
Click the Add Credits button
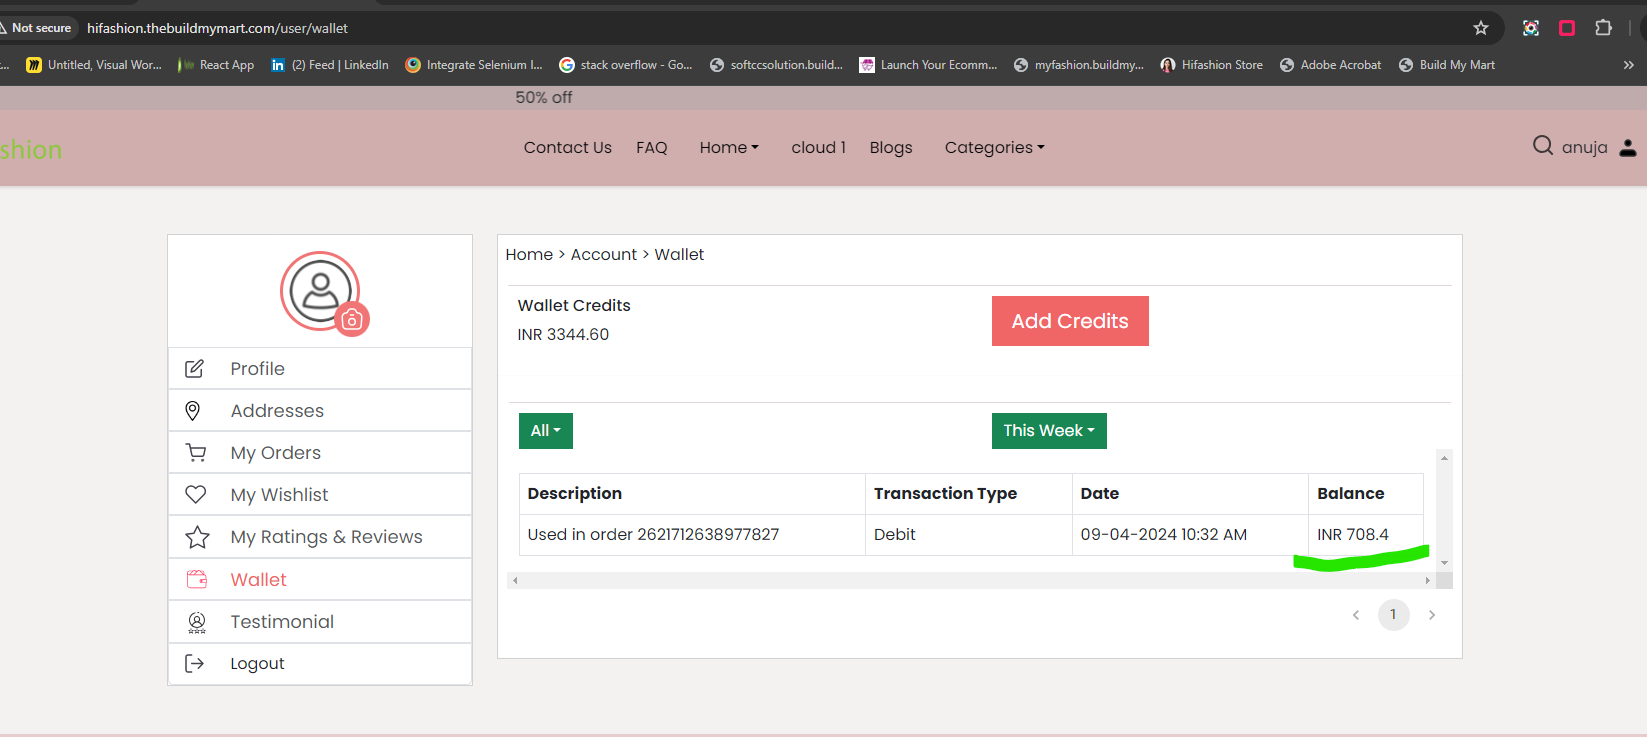[1070, 321]
